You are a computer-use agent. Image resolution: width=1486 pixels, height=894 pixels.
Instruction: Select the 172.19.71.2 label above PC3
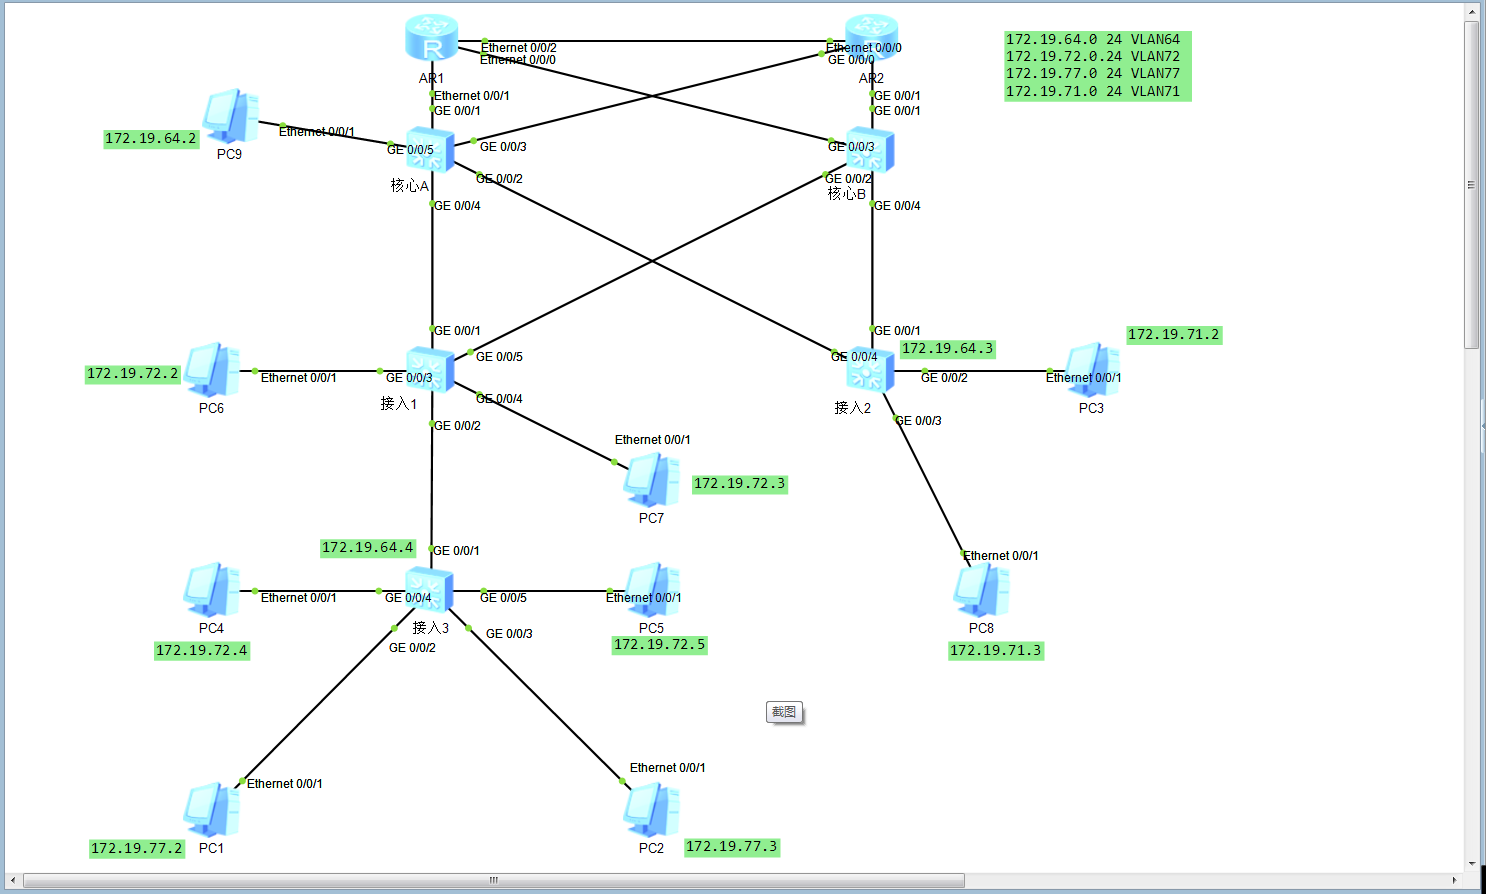1174,335
